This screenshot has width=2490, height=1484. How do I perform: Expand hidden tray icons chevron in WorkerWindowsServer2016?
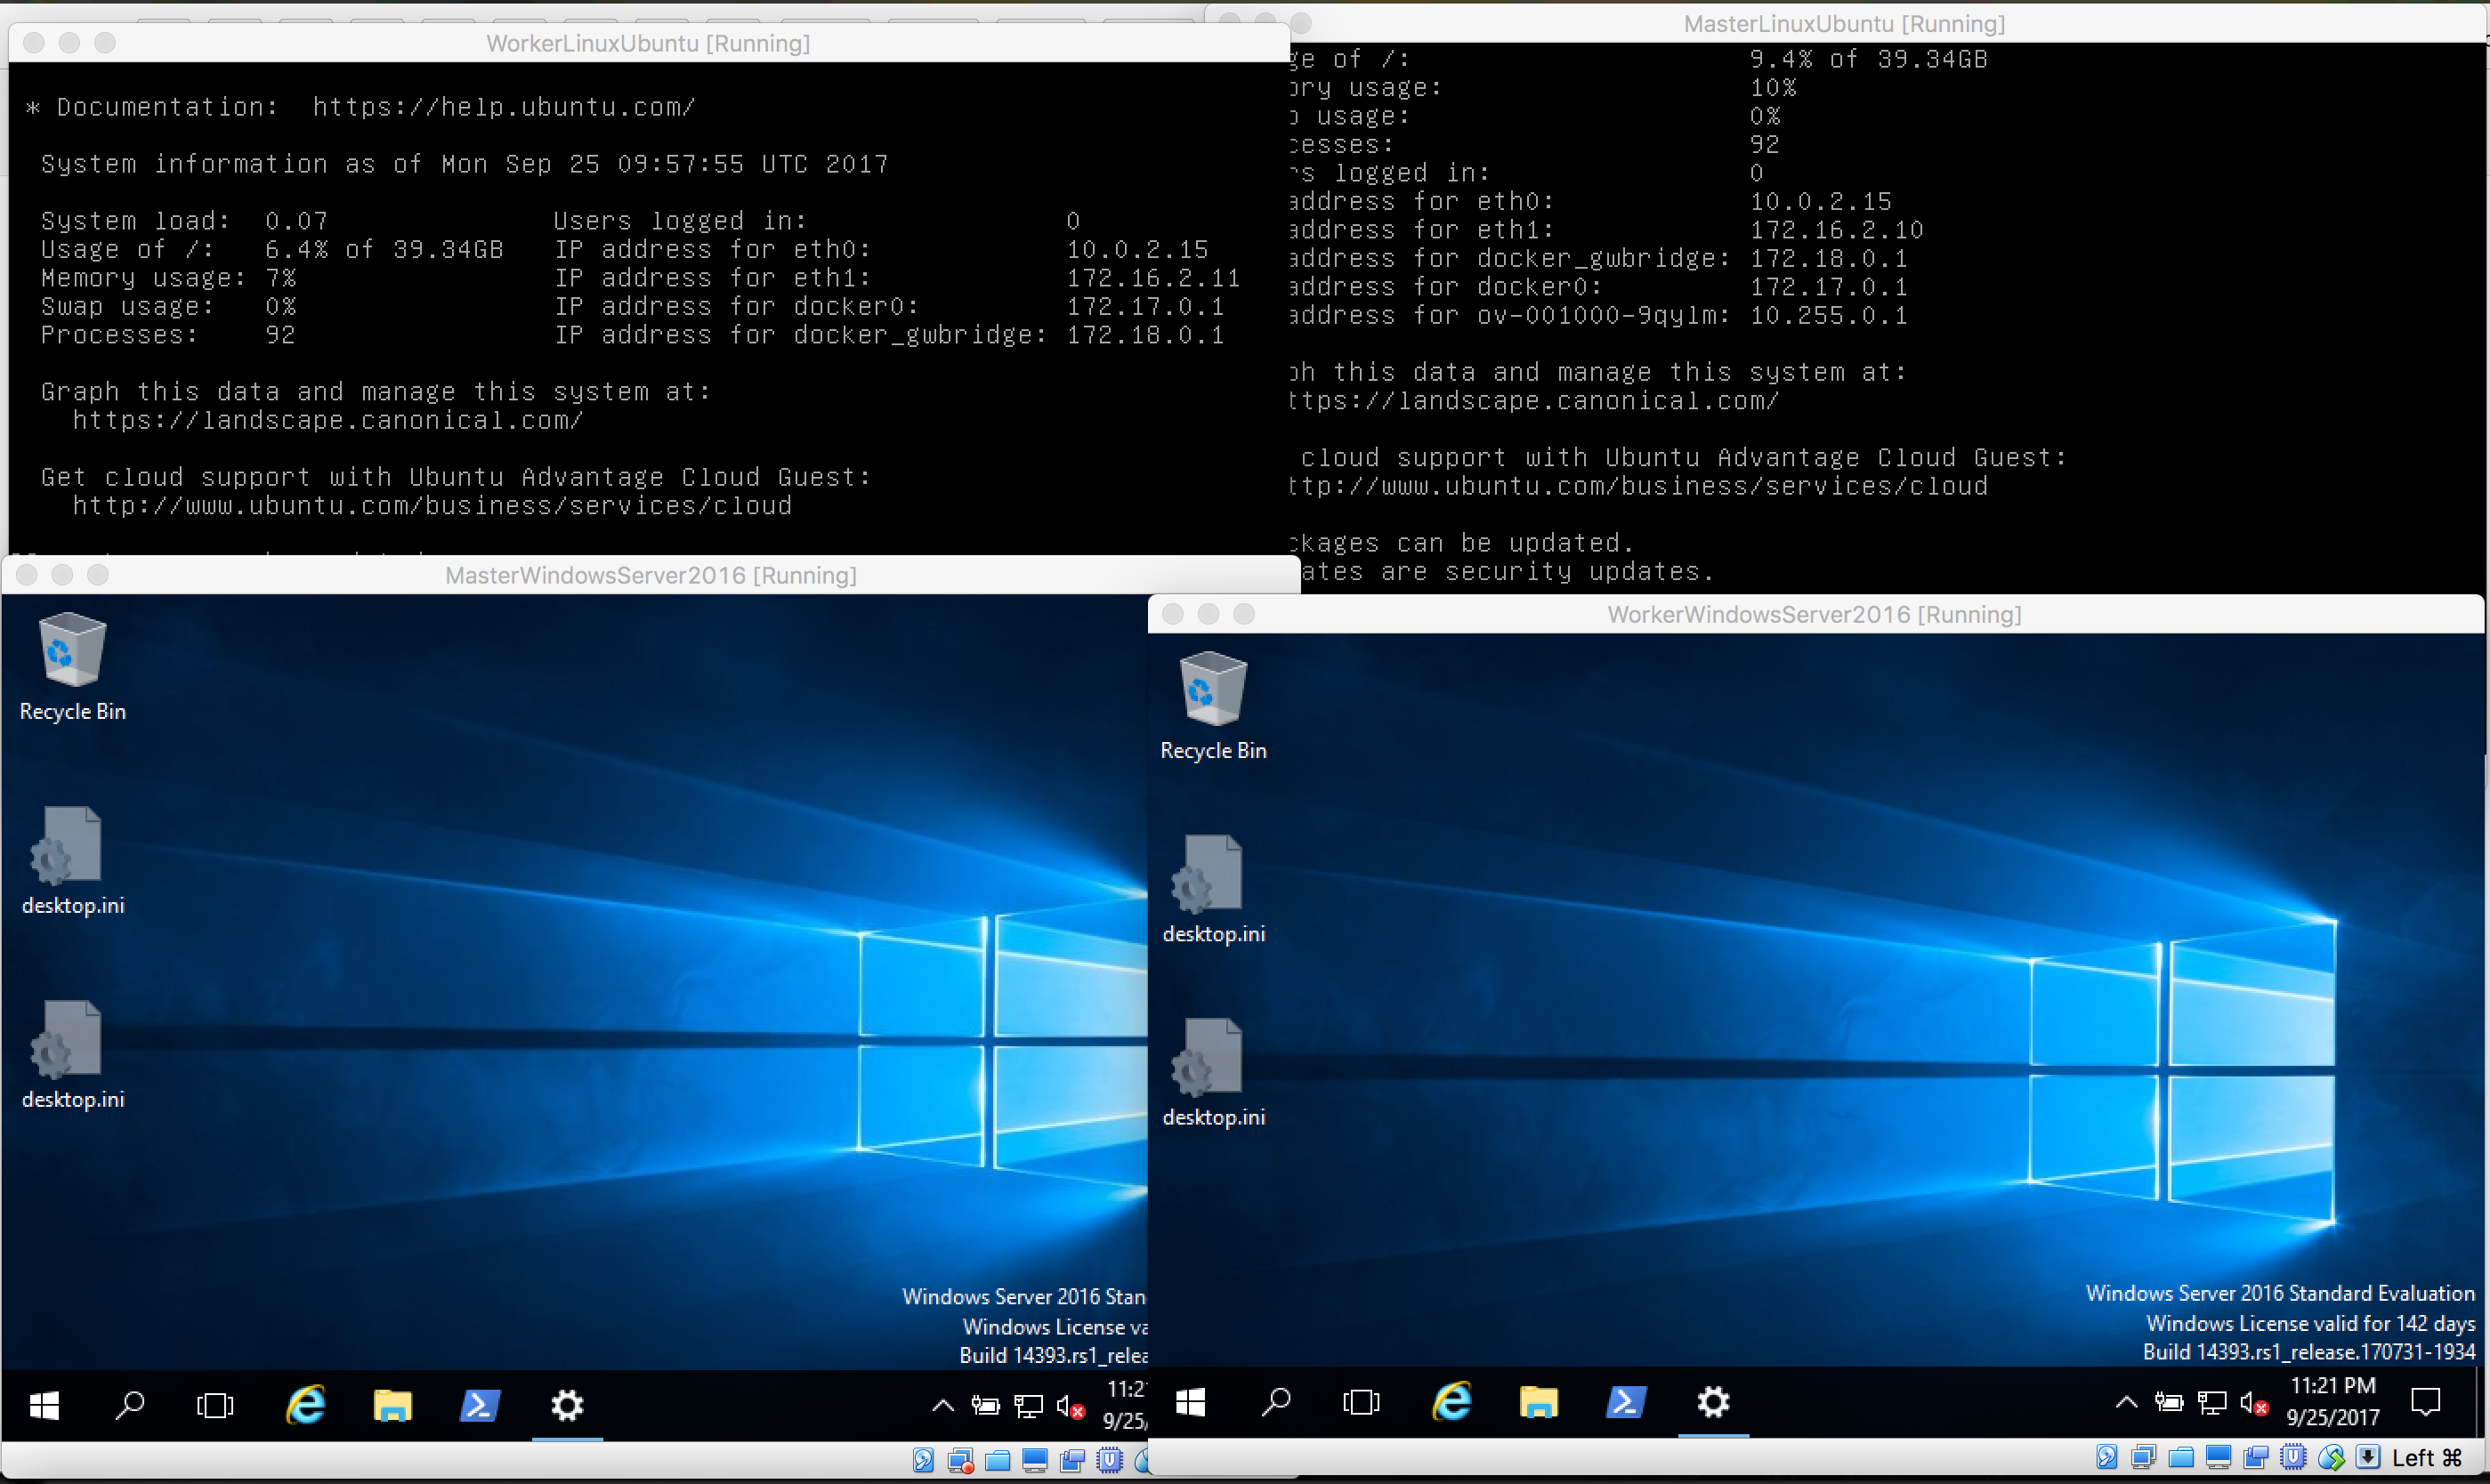(2126, 1403)
